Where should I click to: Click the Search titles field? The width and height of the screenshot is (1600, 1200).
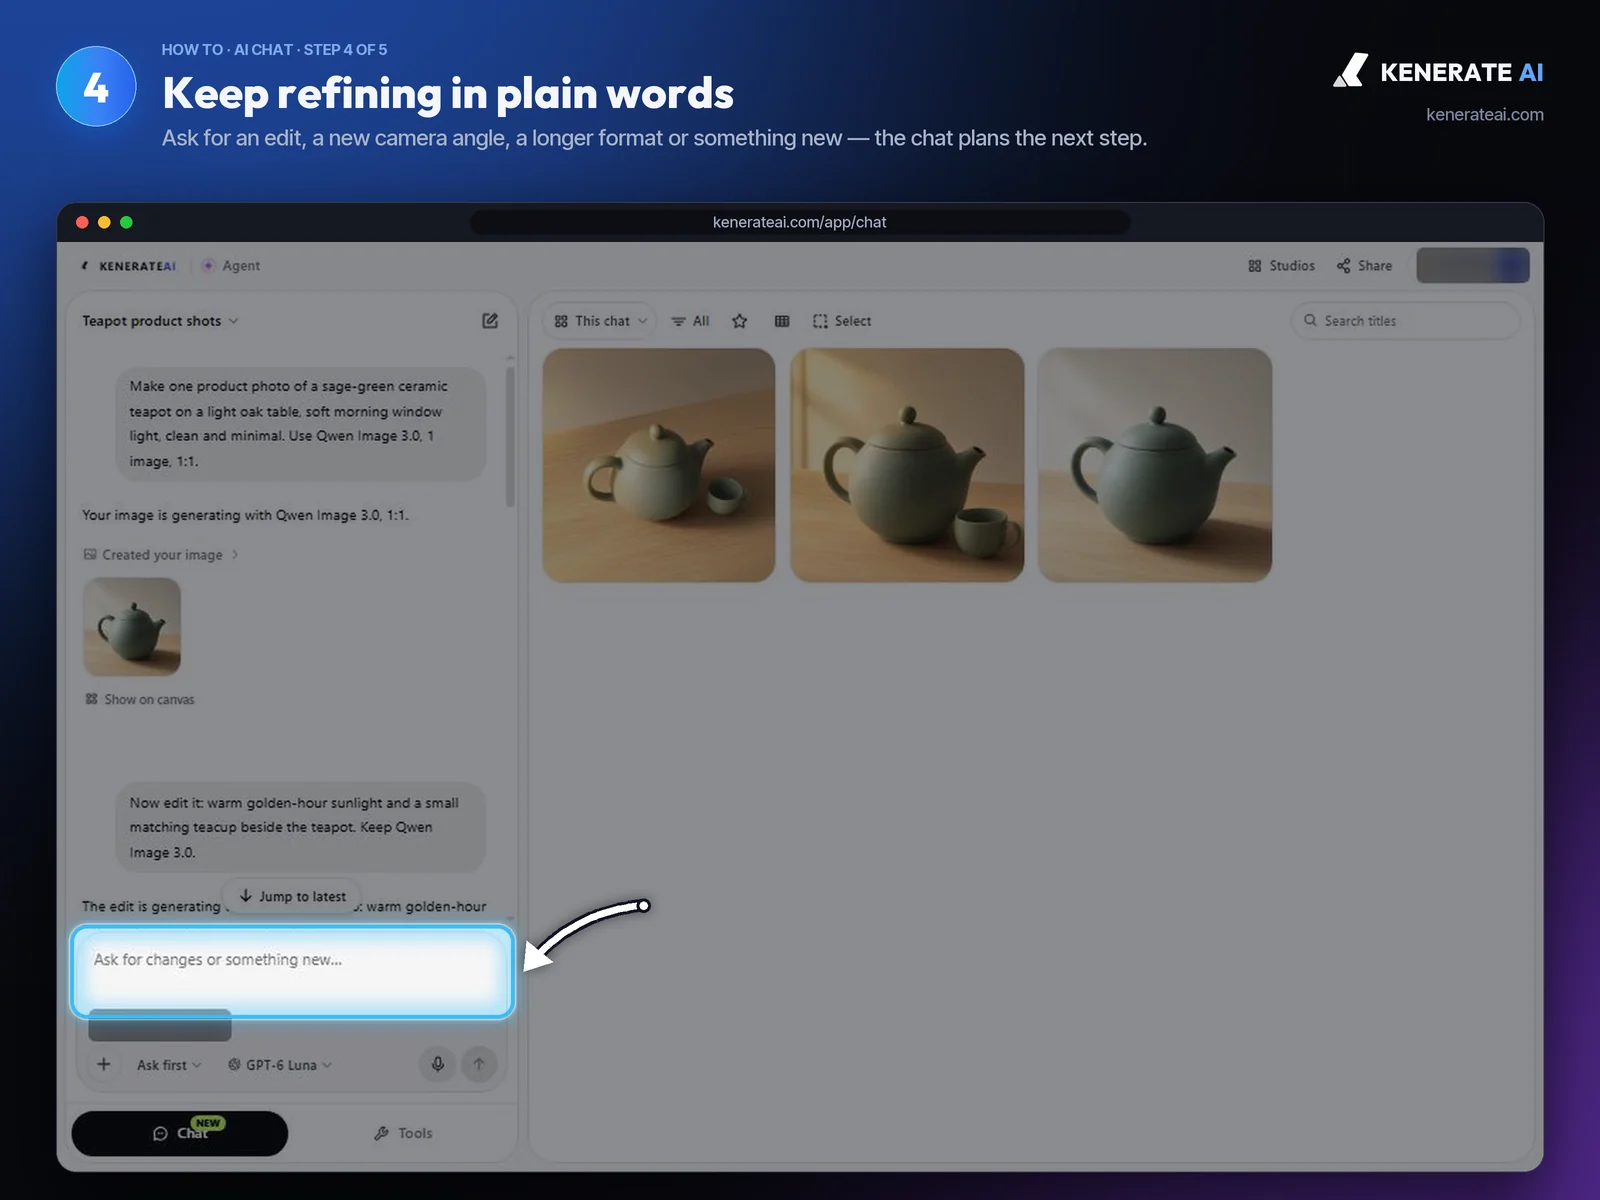(1406, 321)
